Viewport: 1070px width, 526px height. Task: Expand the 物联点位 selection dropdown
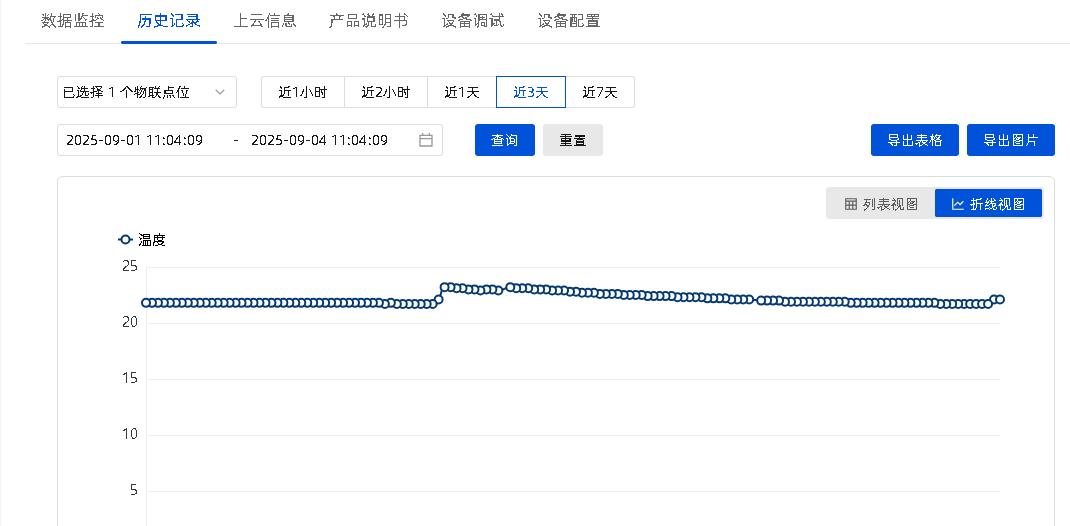pyautogui.click(x=146, y=92)
